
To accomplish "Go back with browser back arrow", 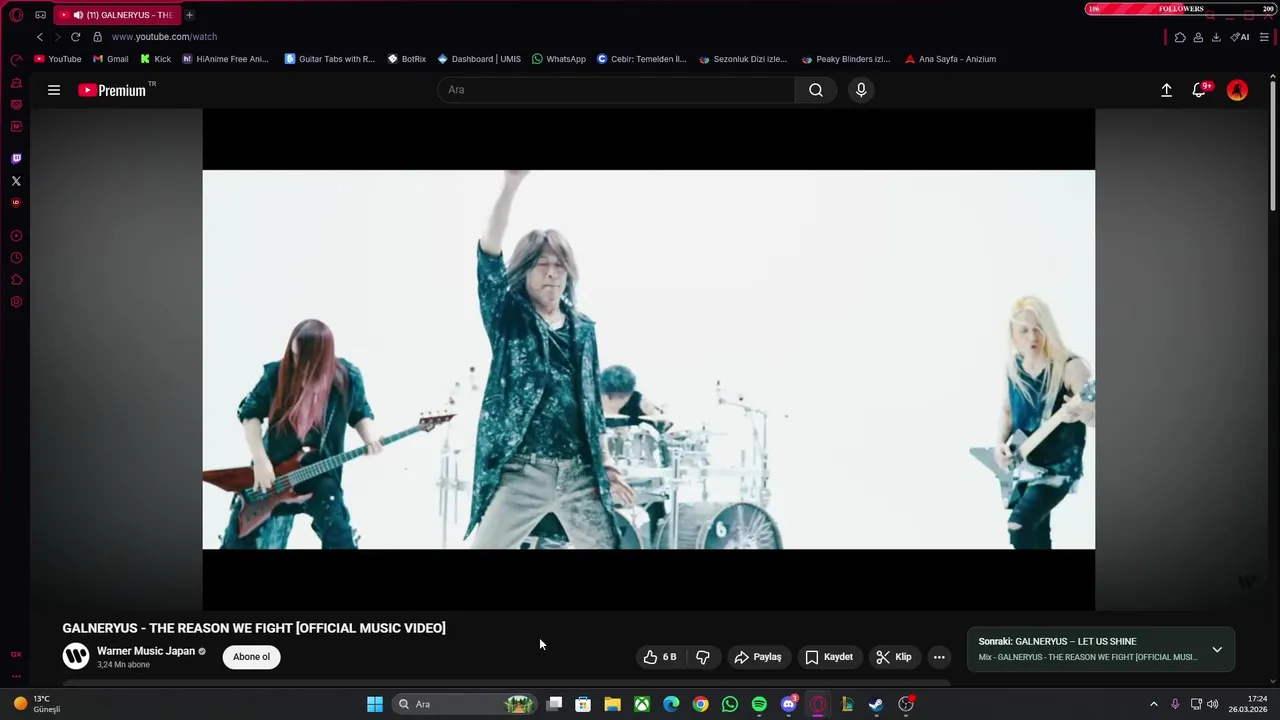I will coord(40,37).
